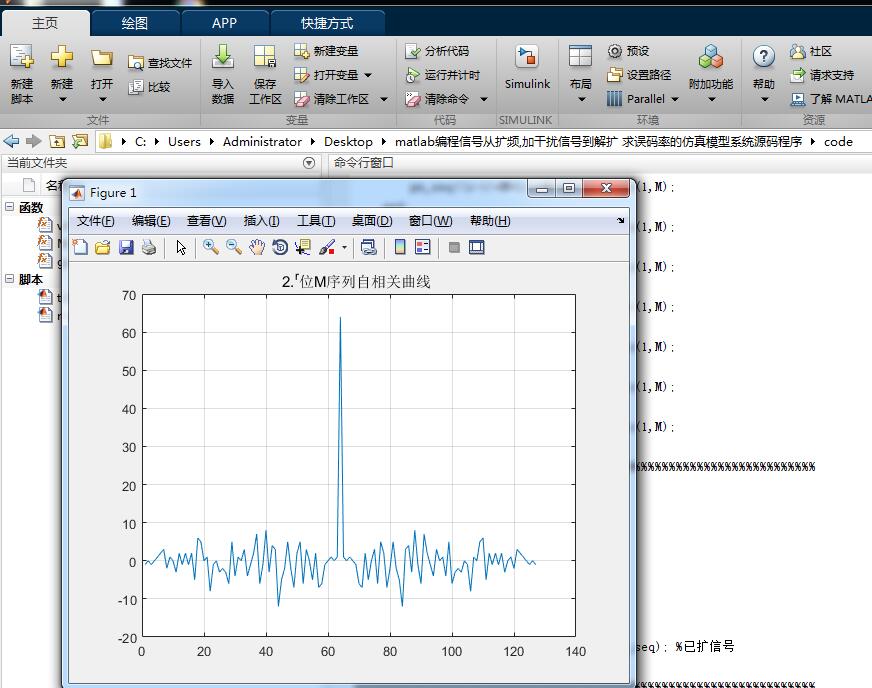Click New Variable (新建变量)

(326, 51)
